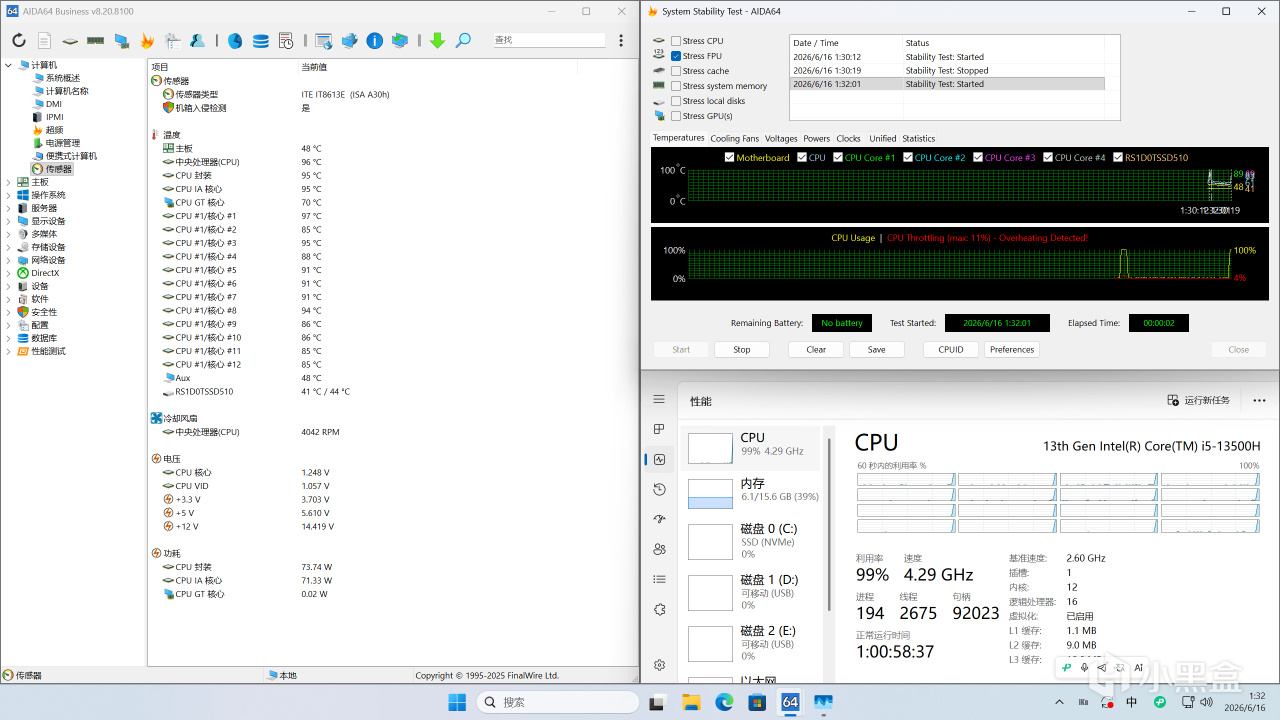1280x720 pixels.
Task: Click the blue info circle toolbar icon
Action: tap(375, 41)
